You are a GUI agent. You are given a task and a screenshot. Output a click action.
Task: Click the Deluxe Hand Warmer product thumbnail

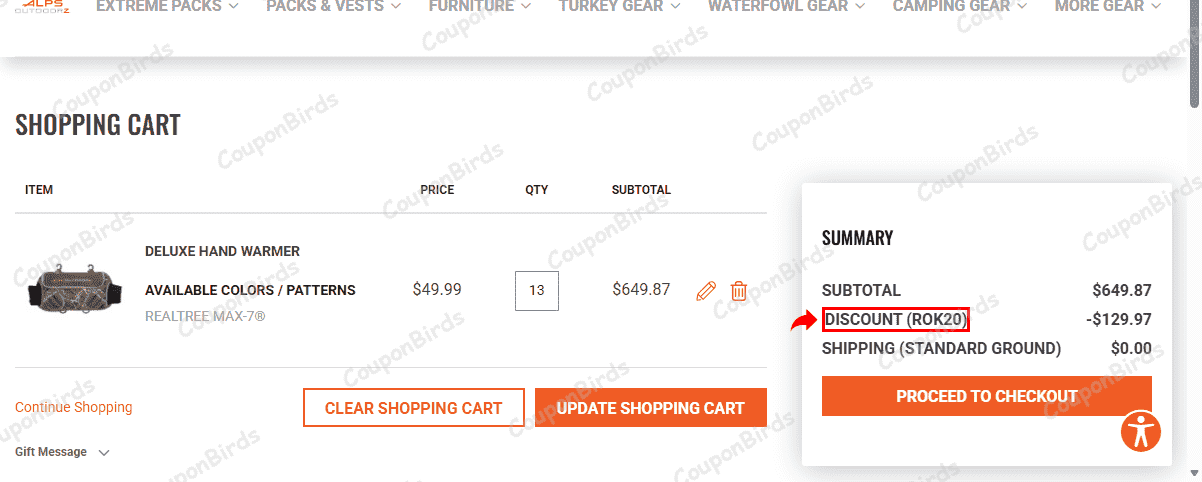(67, 289)
